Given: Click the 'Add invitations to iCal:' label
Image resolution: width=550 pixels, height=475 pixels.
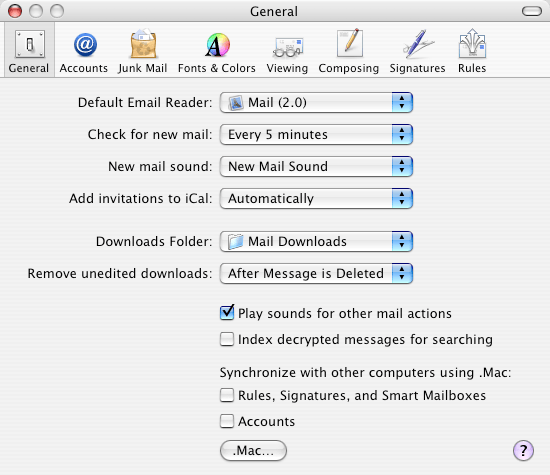Looking at the screenshot, I should click(140, 199).
